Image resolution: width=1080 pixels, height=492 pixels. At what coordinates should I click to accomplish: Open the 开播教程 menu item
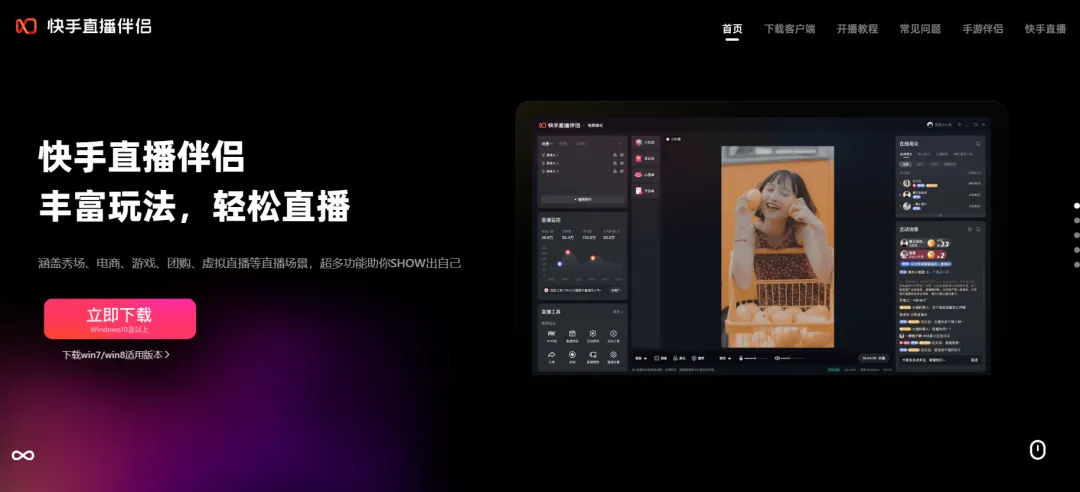(x=858, y=29)
